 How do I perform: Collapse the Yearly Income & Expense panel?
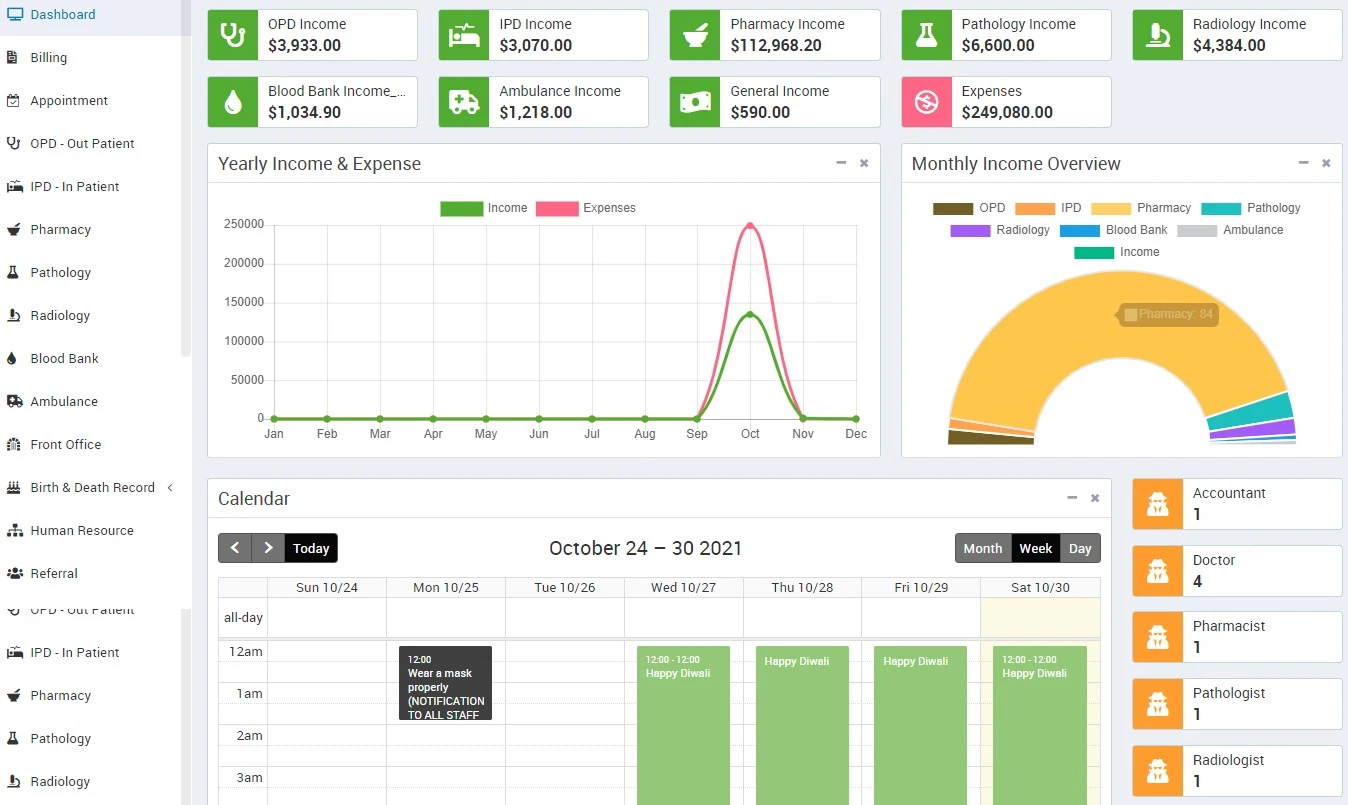[841, 163]
